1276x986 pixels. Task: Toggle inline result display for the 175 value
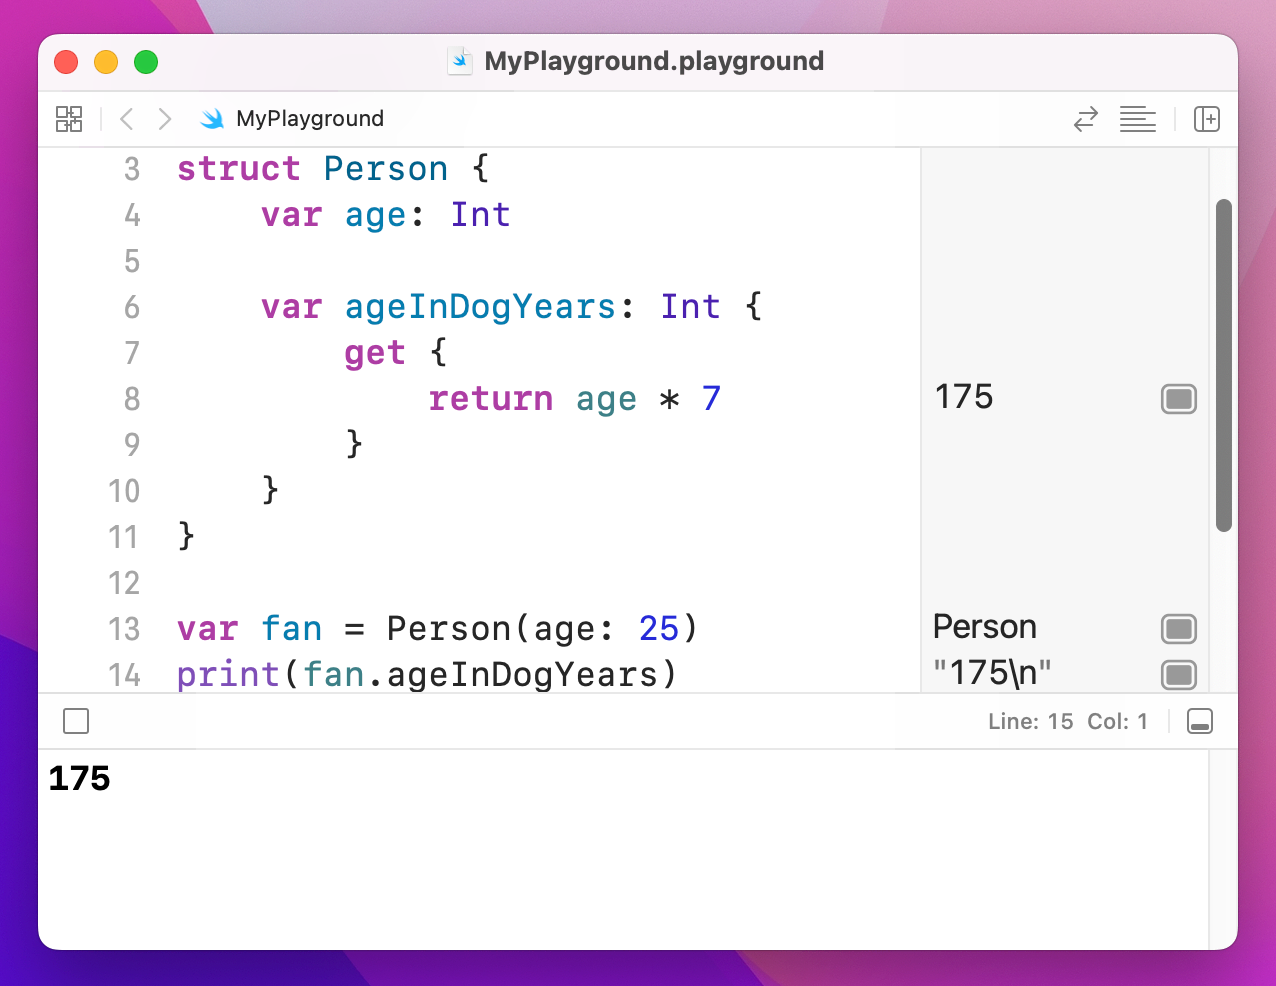1178,398
